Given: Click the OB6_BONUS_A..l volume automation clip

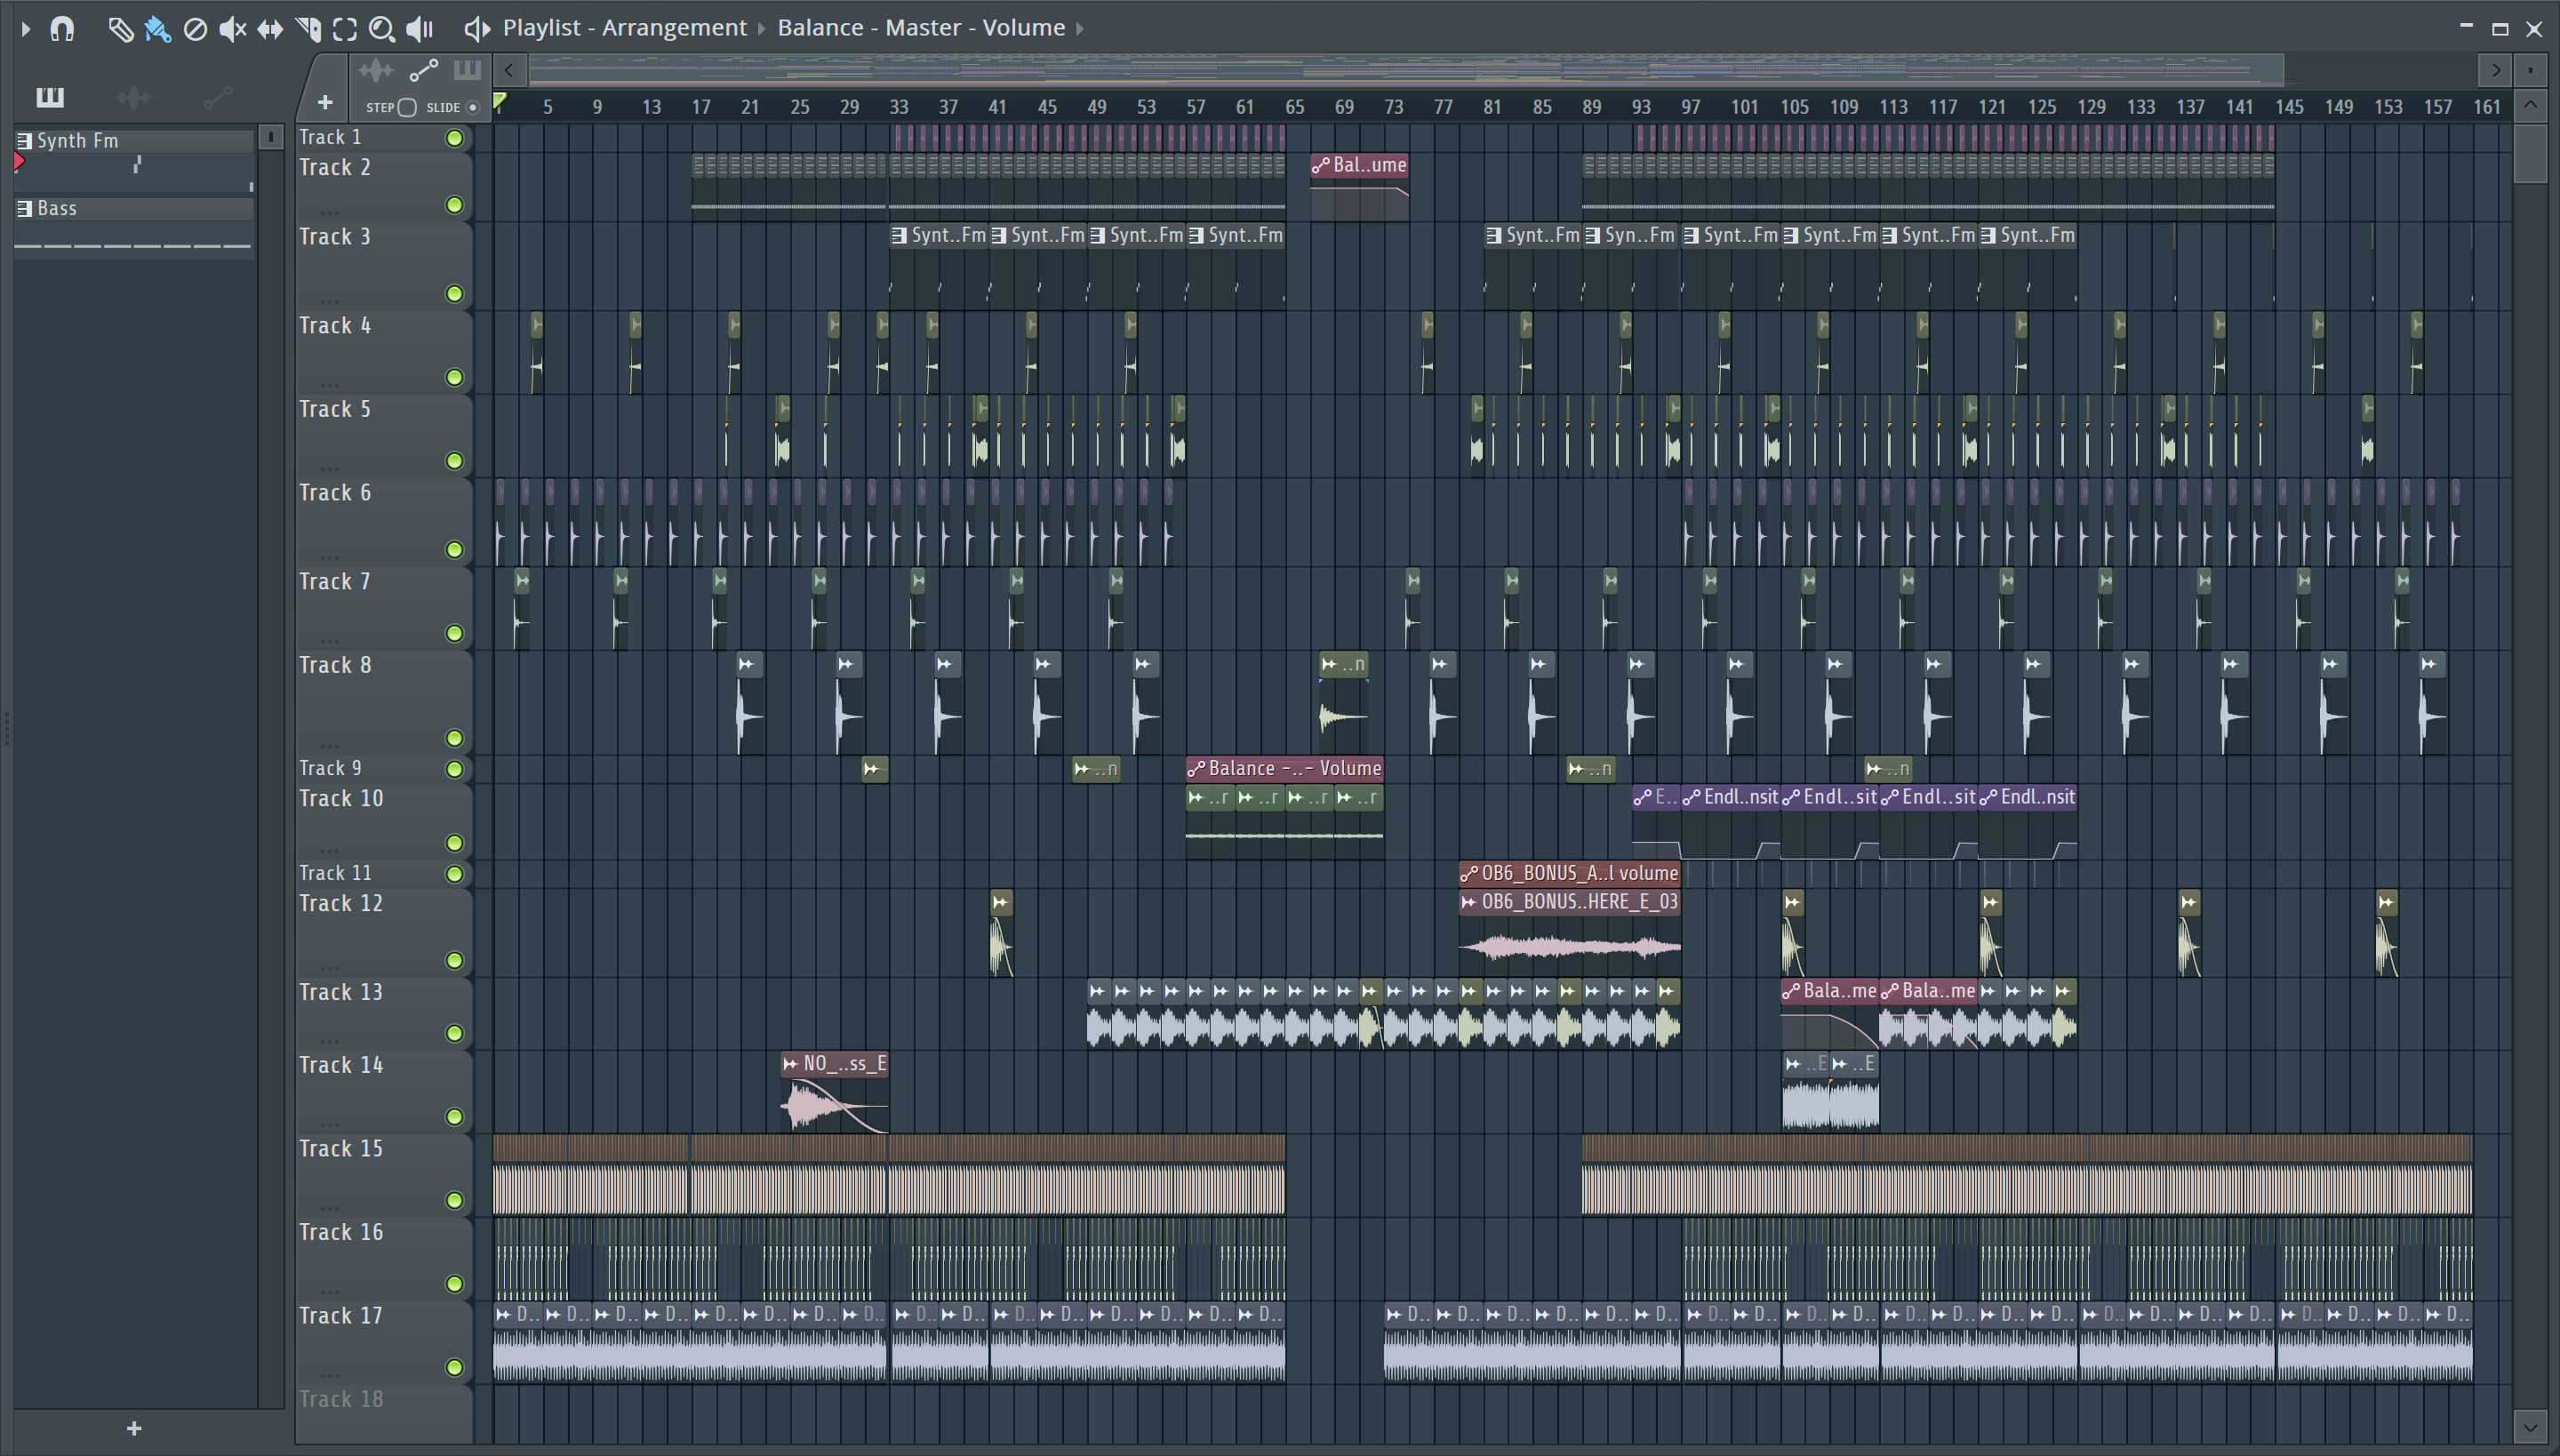Looking at the screenshot, I should (1570, 873).
